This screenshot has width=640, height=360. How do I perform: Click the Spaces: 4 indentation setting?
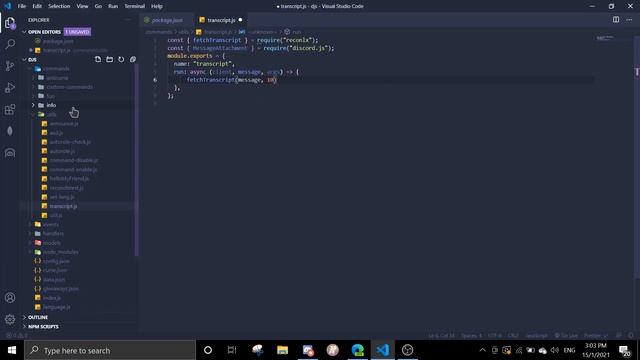click(x=471, y=336)
